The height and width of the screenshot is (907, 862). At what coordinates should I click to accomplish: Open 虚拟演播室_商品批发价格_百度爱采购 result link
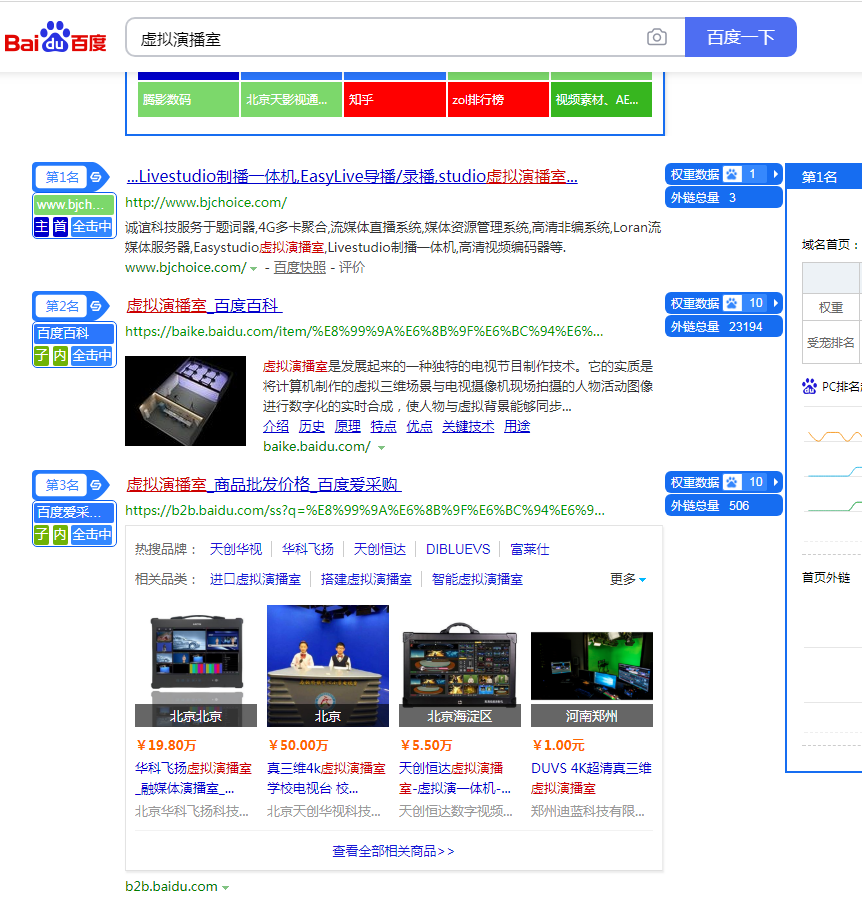263,484
